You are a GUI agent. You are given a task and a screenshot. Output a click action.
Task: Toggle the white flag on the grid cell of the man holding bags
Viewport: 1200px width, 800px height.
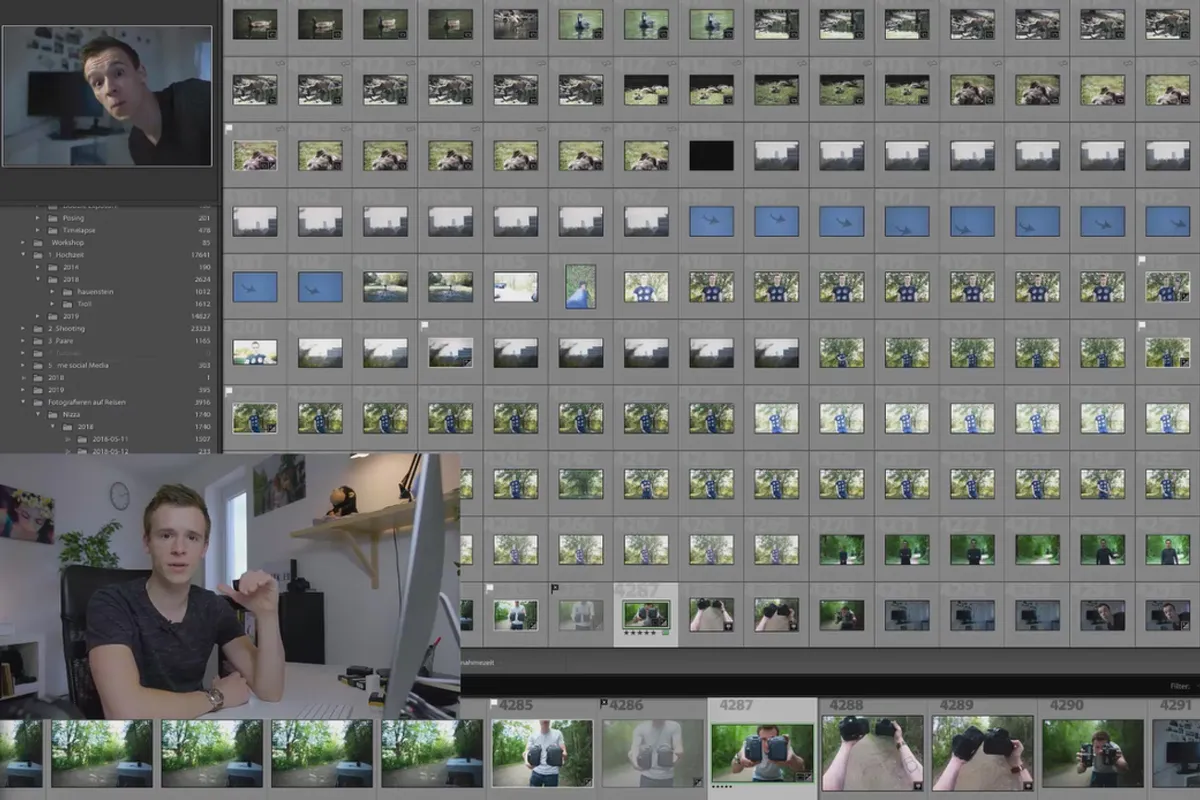(489, 587)
